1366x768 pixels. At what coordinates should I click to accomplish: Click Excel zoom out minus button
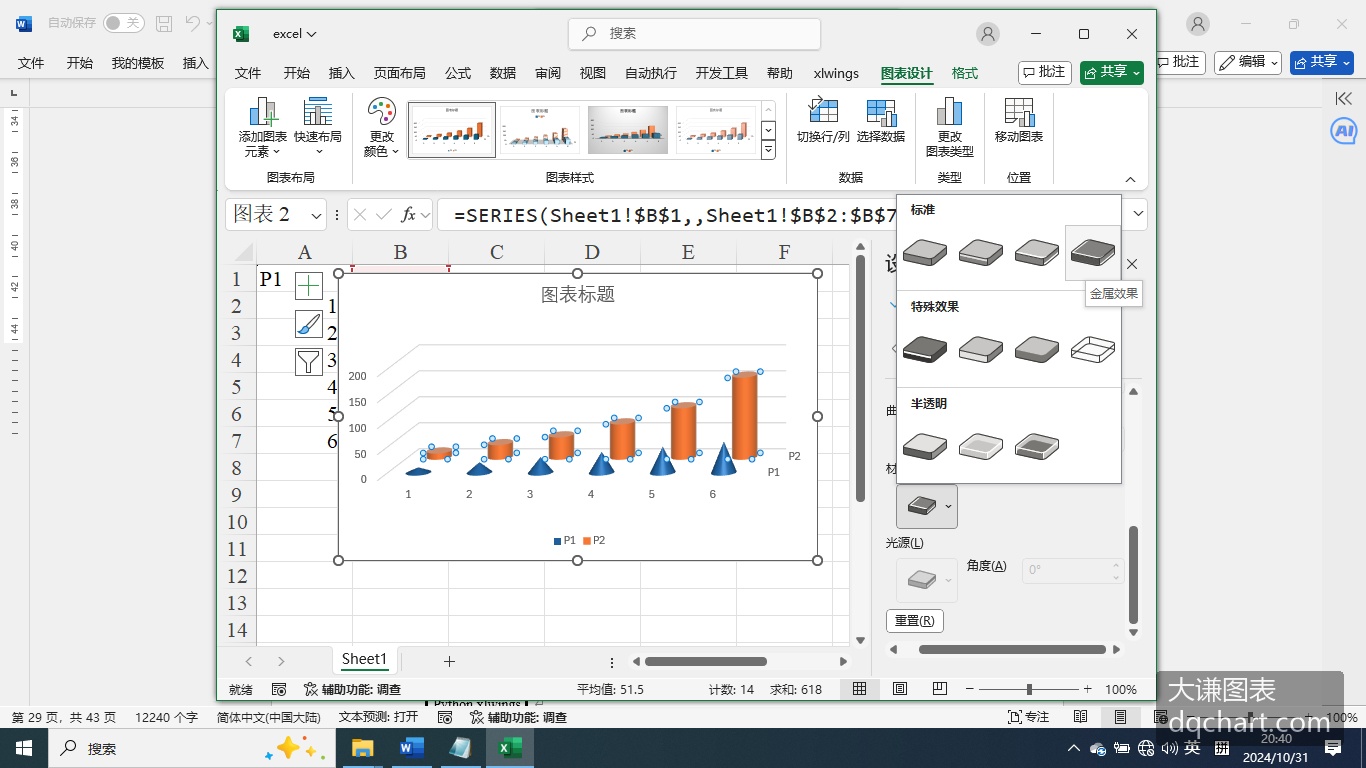969,689
